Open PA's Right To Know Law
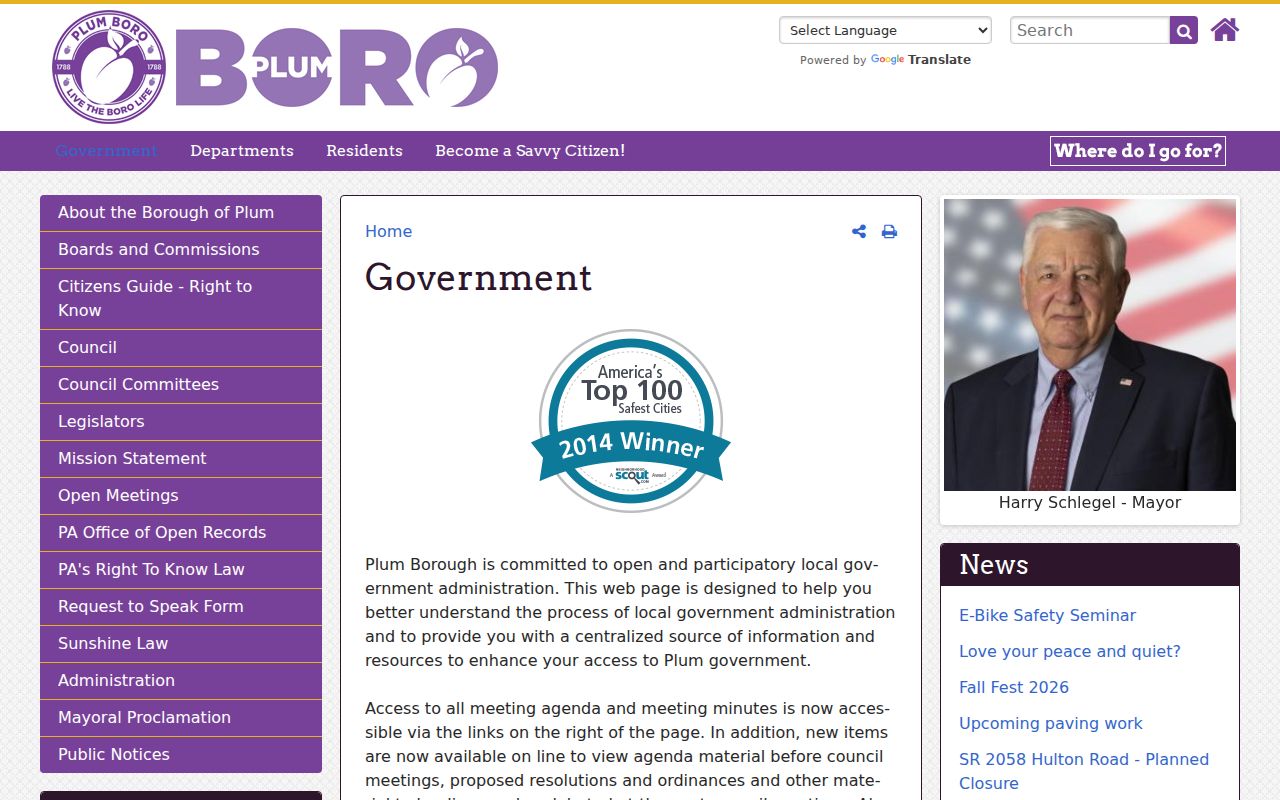The width and height of the screenshot is (1280, 800). (x=181, y=570)
